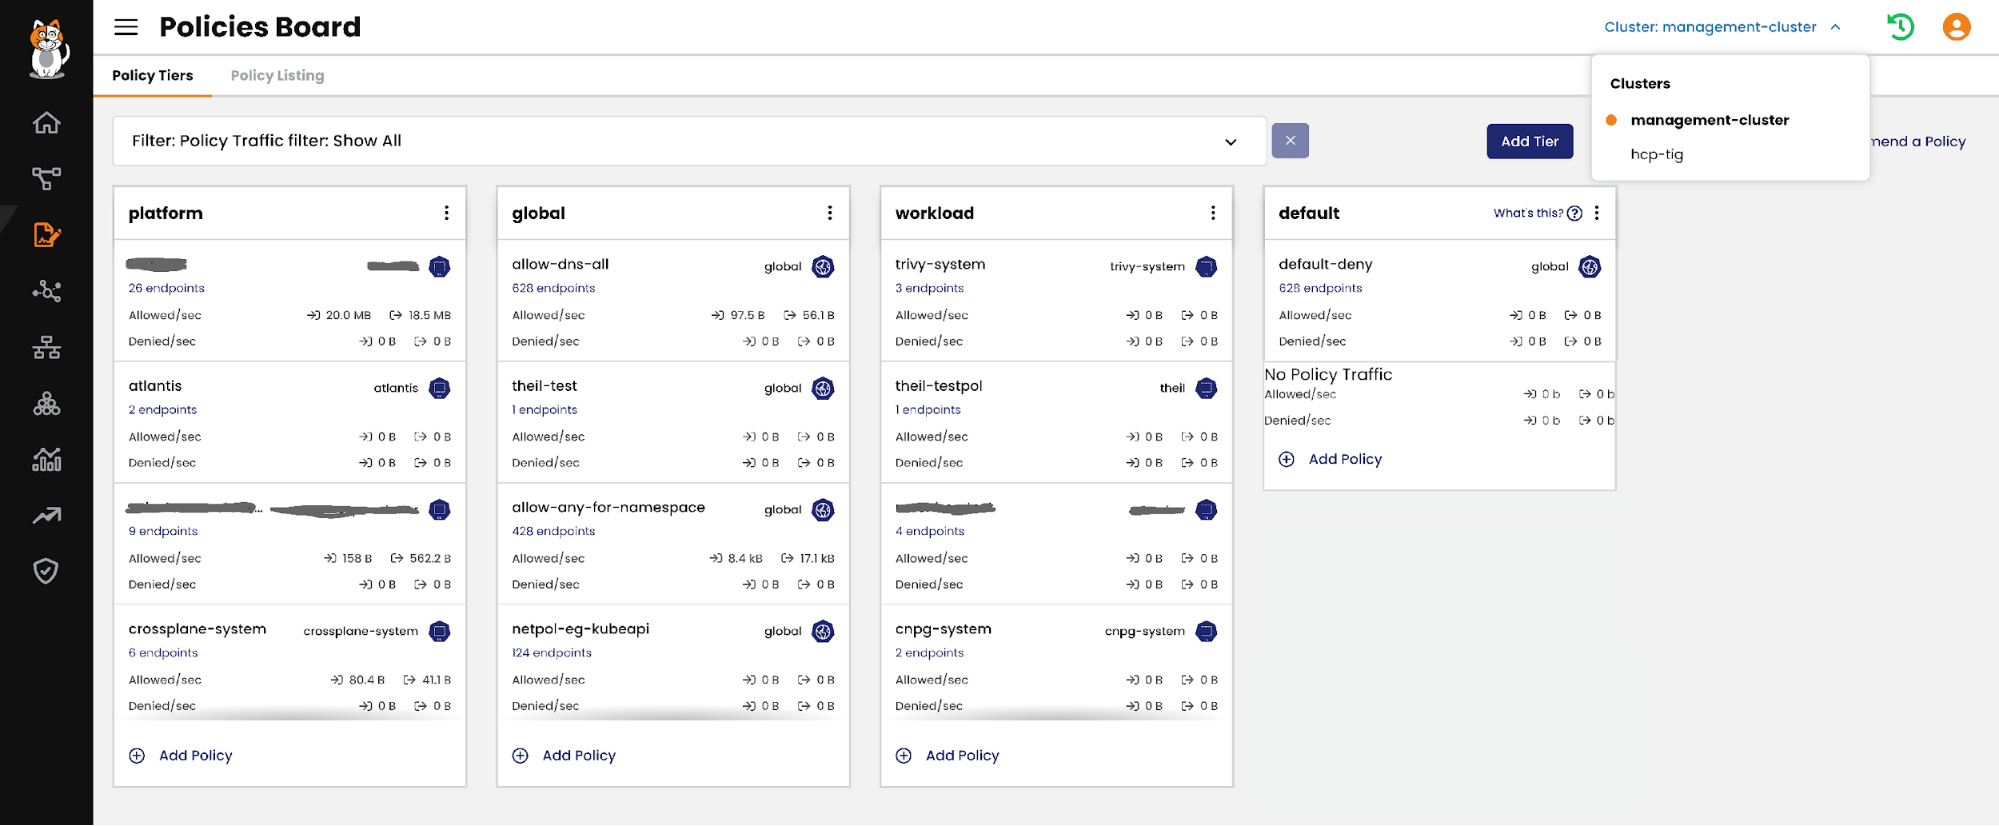The width and height of the screenshot is (1999, 826).
Task: Open the 428 endpoints link
Action: tap(553, 531)
